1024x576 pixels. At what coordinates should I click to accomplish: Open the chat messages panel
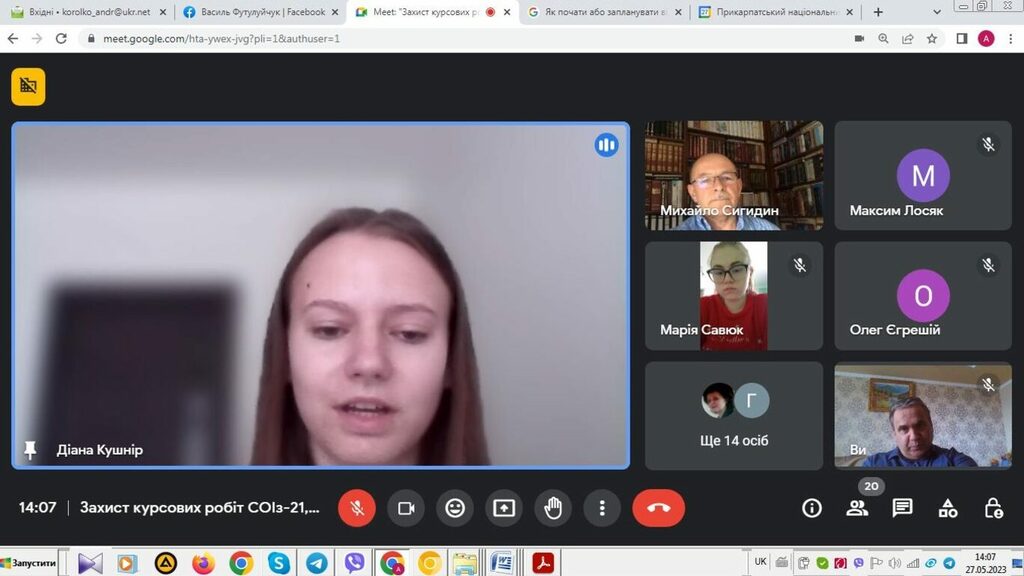click(x=902, y=508)
